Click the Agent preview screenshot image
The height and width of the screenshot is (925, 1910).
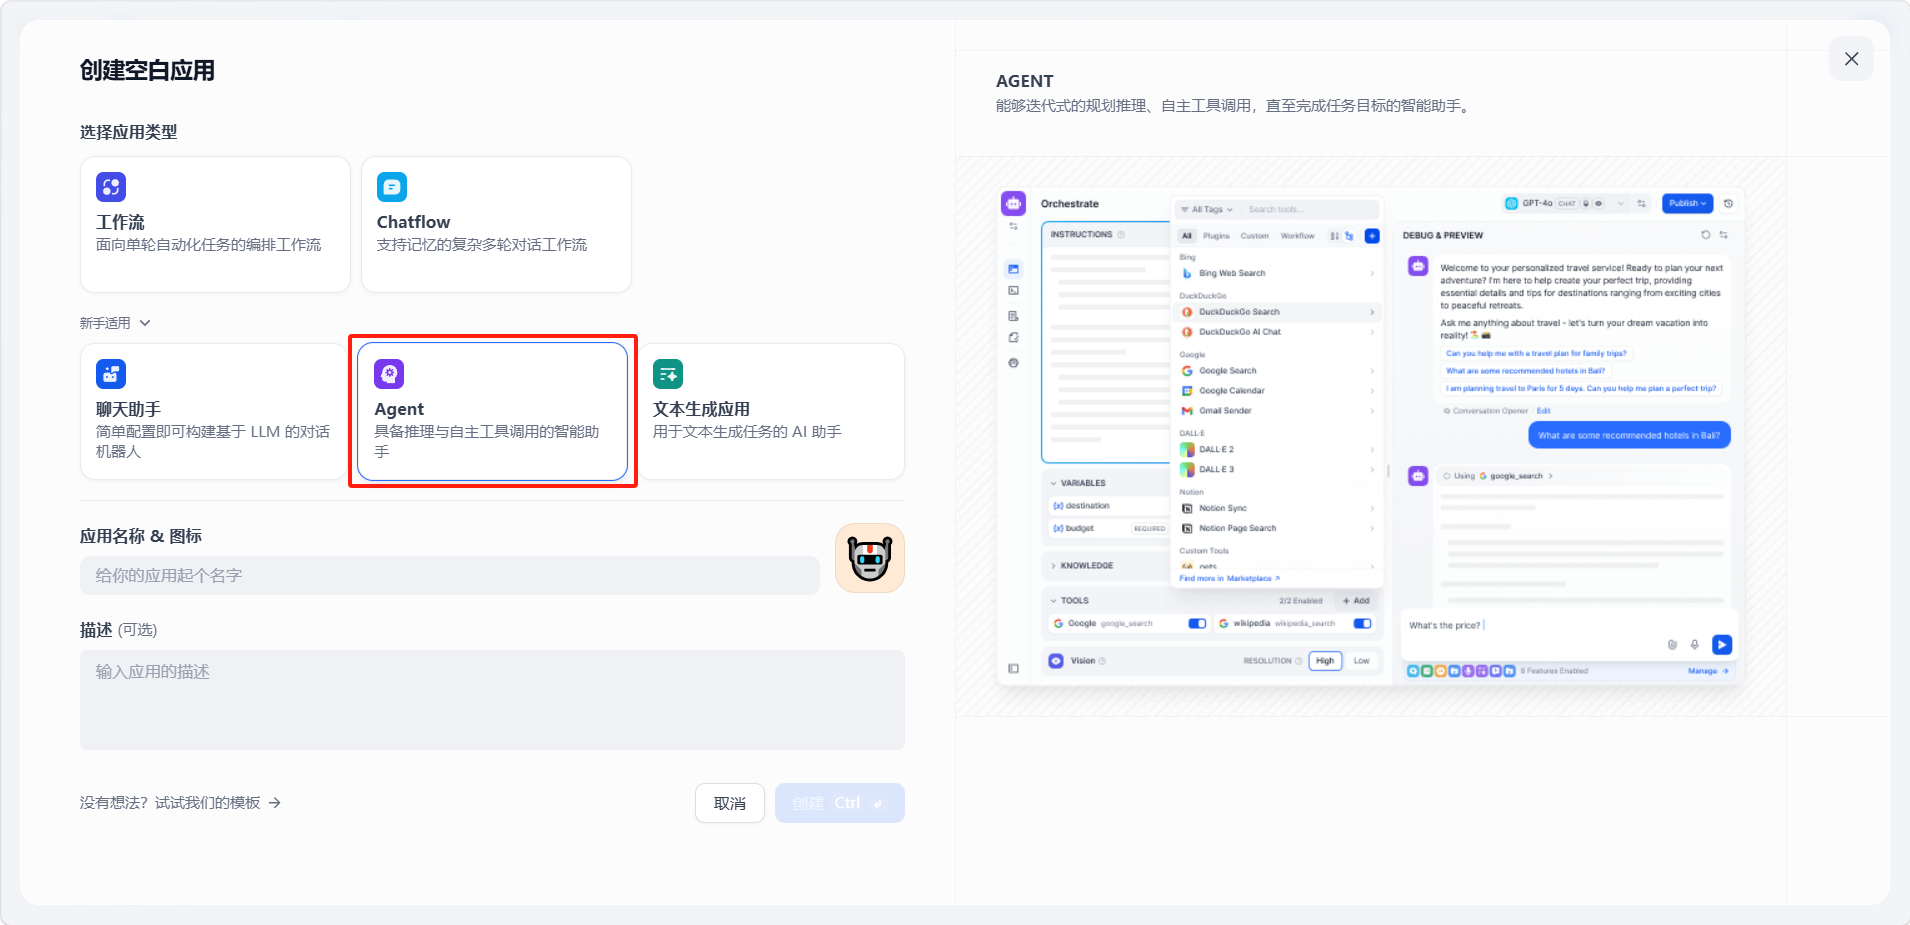click(x=1370, y=436)
